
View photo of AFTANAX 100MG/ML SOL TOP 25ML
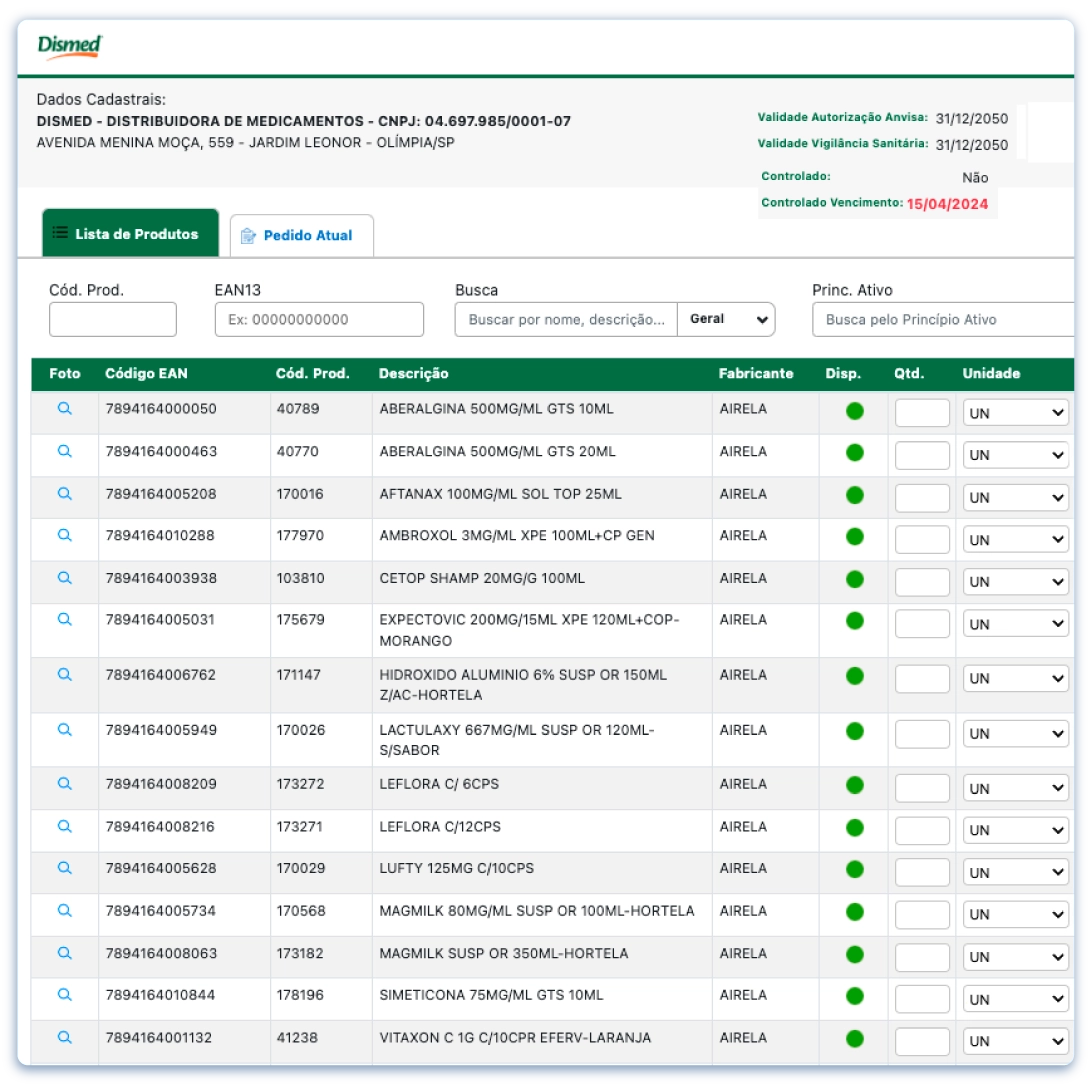pos(65,493)
